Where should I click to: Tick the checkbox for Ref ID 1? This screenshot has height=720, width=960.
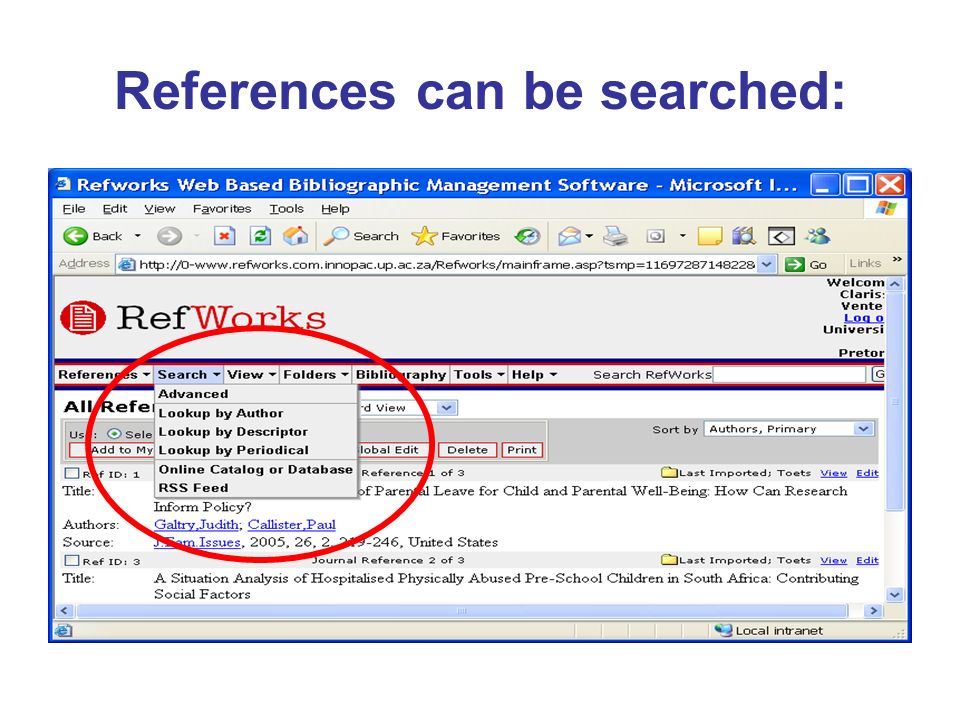pos(72,473)
